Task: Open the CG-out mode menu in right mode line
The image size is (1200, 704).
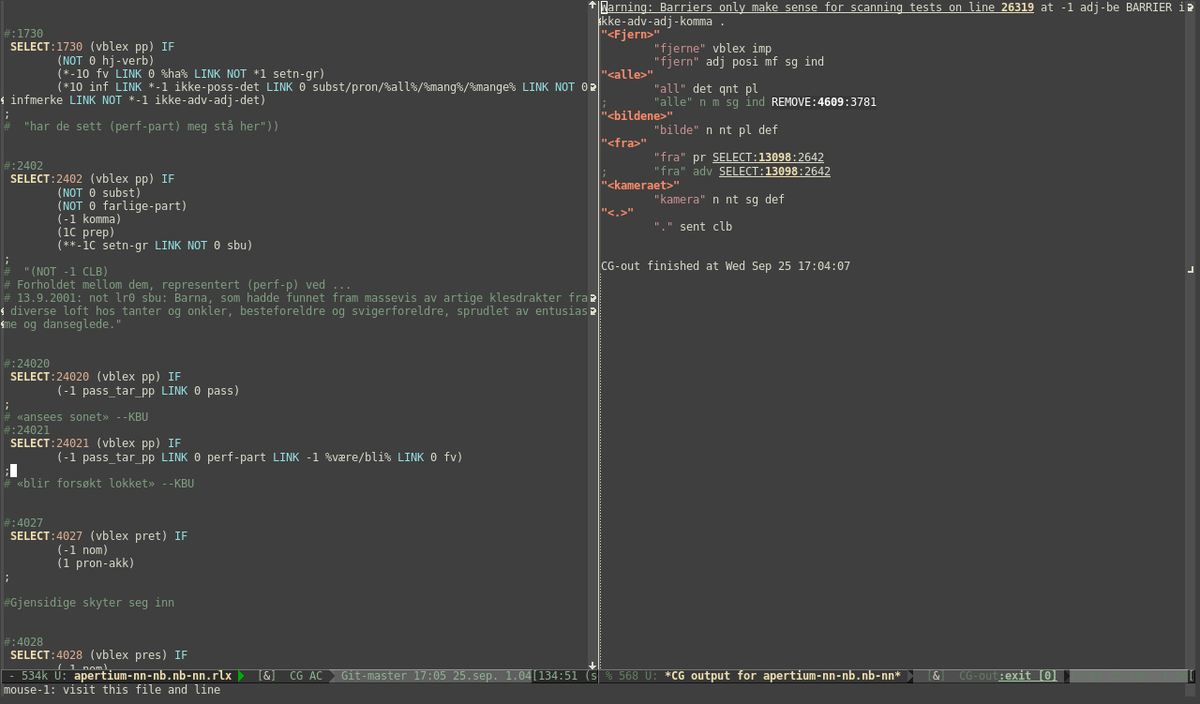Action: pos(978,676)
